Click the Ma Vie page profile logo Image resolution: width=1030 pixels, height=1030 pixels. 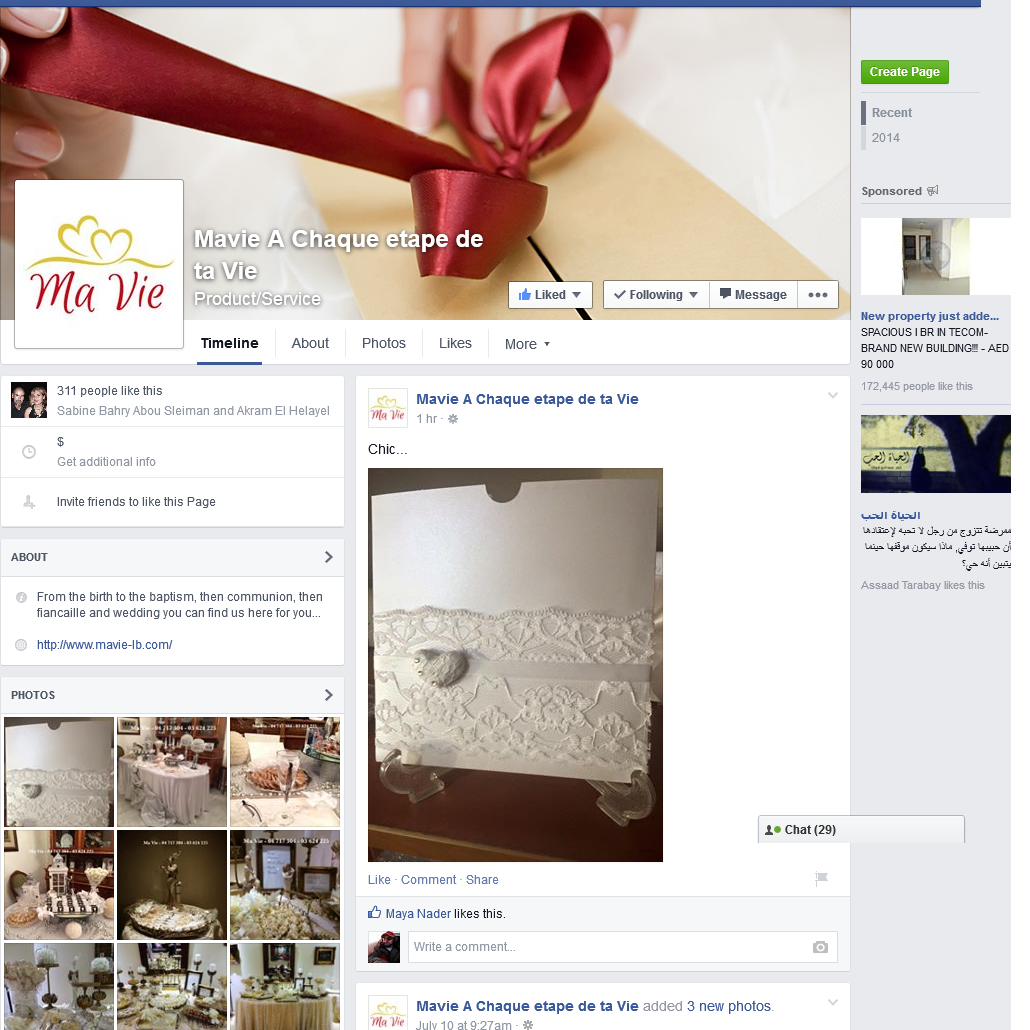point(99,264)
